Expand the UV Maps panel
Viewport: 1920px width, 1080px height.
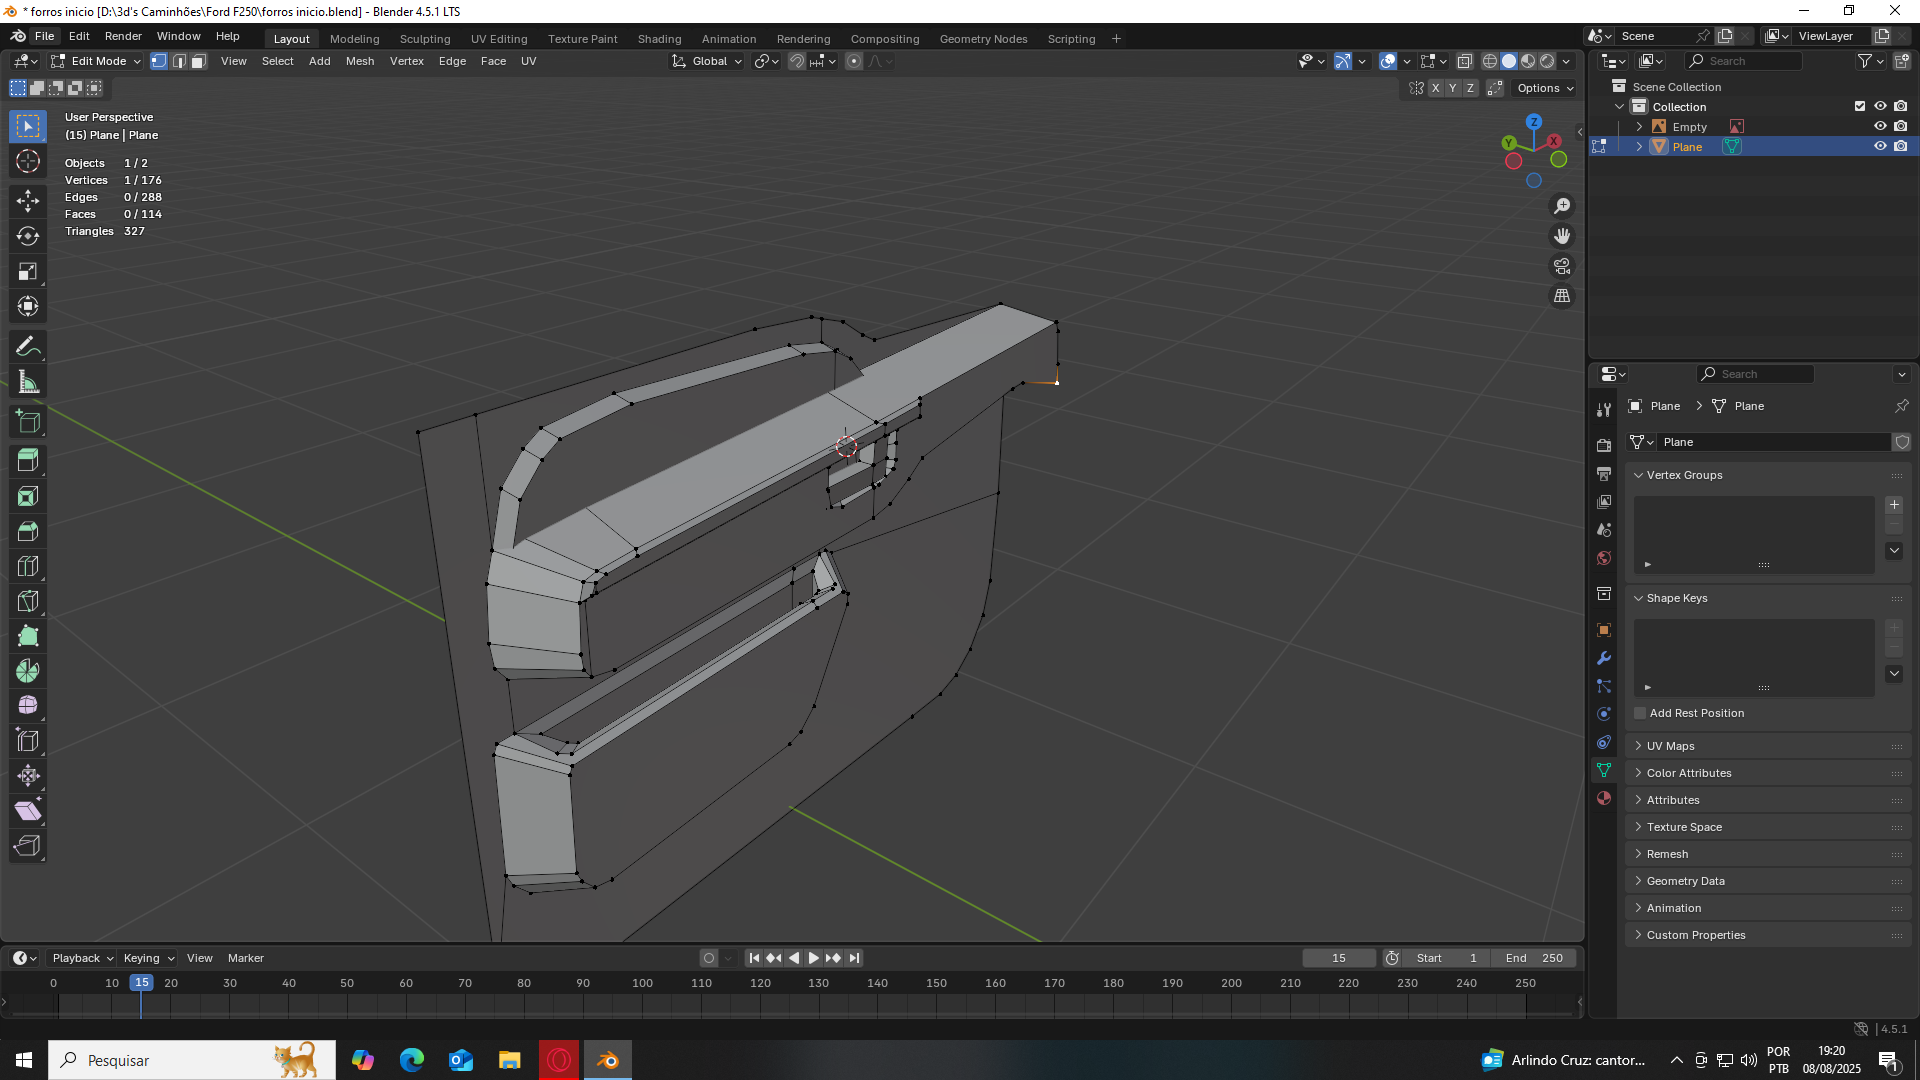coord(1670,746)
